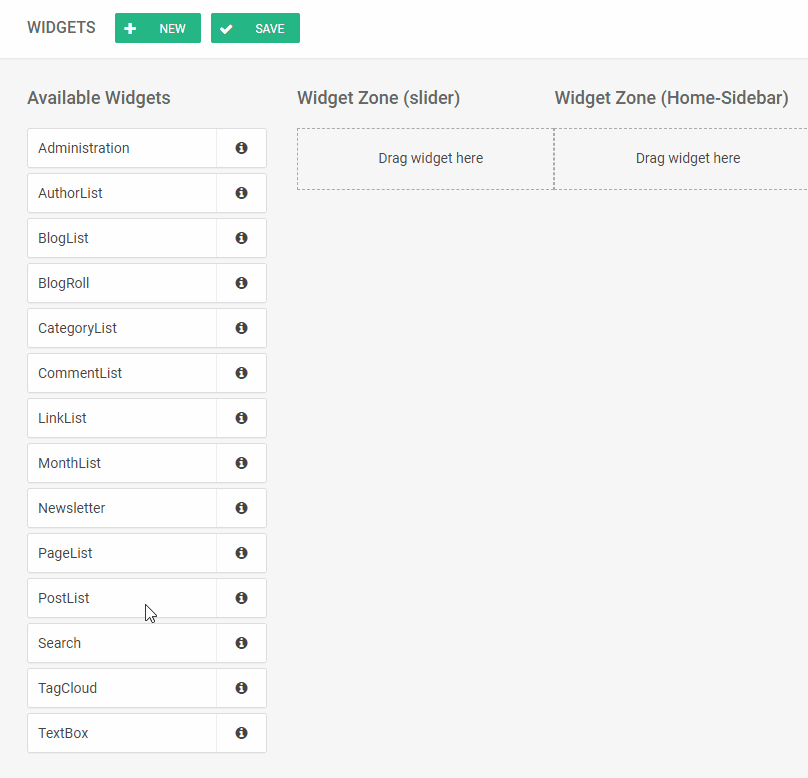View CategoryList widget info icon
Screen dimensions: 808x778
click(241, 328)
